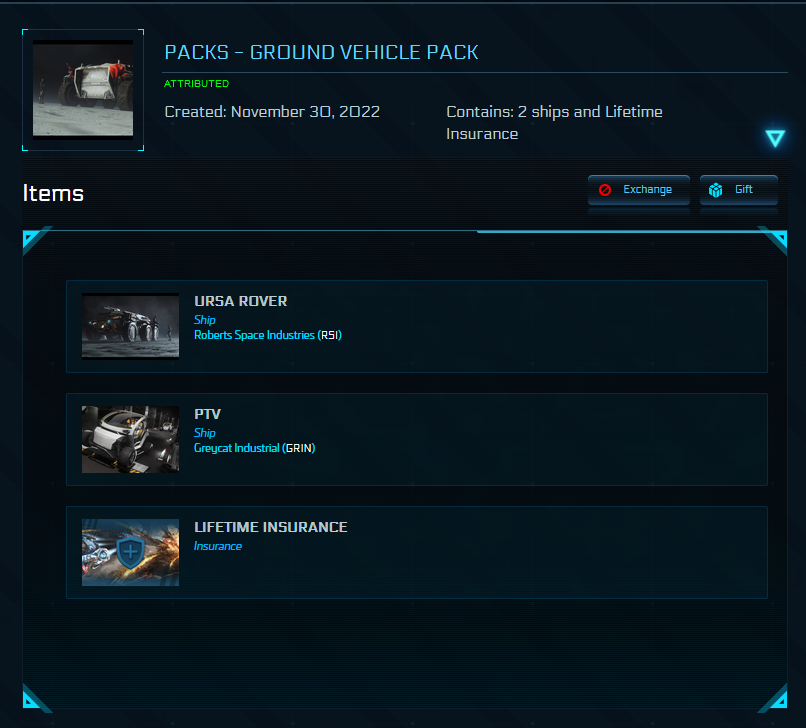Image resolution: width=806 pixels, height=728 pixels.
Task: Click the Created November 30, 2022 text
Action: (x=272, y=112)
